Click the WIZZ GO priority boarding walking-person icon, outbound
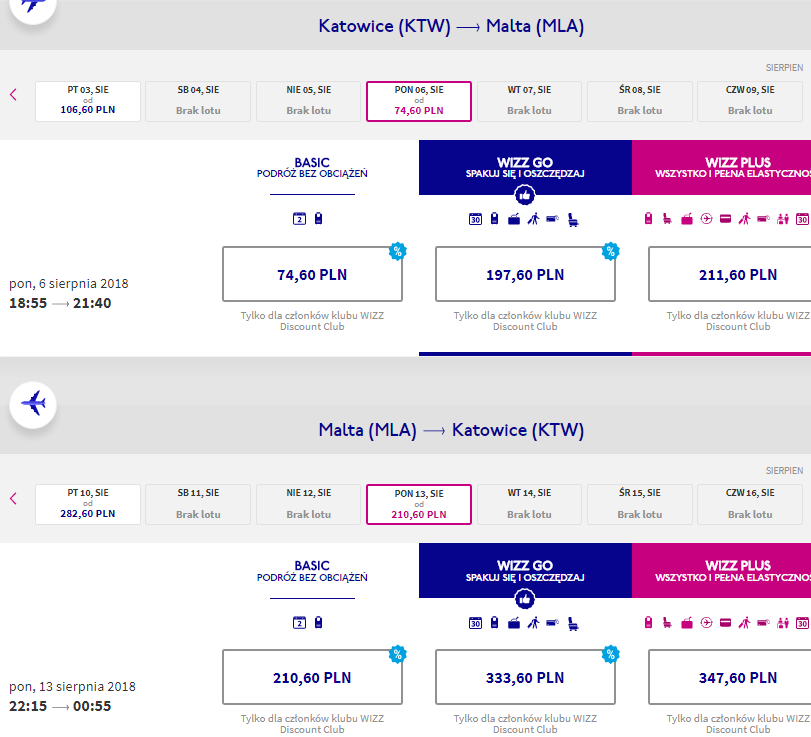Screen dimensions: 811x737 click(533, 219)
